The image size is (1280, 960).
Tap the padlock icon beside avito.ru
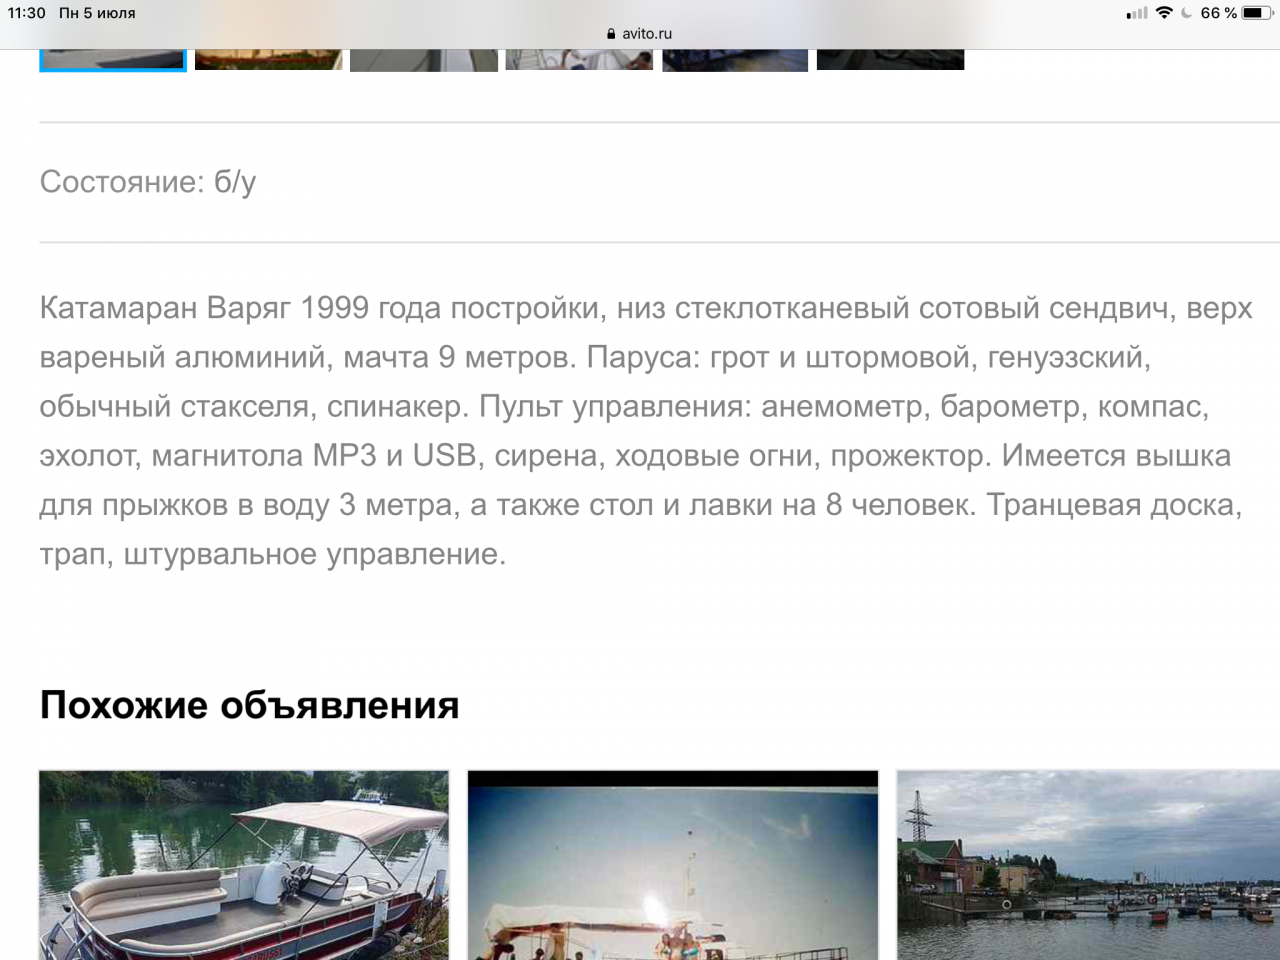pyautogui.click(x=611, y=33)
